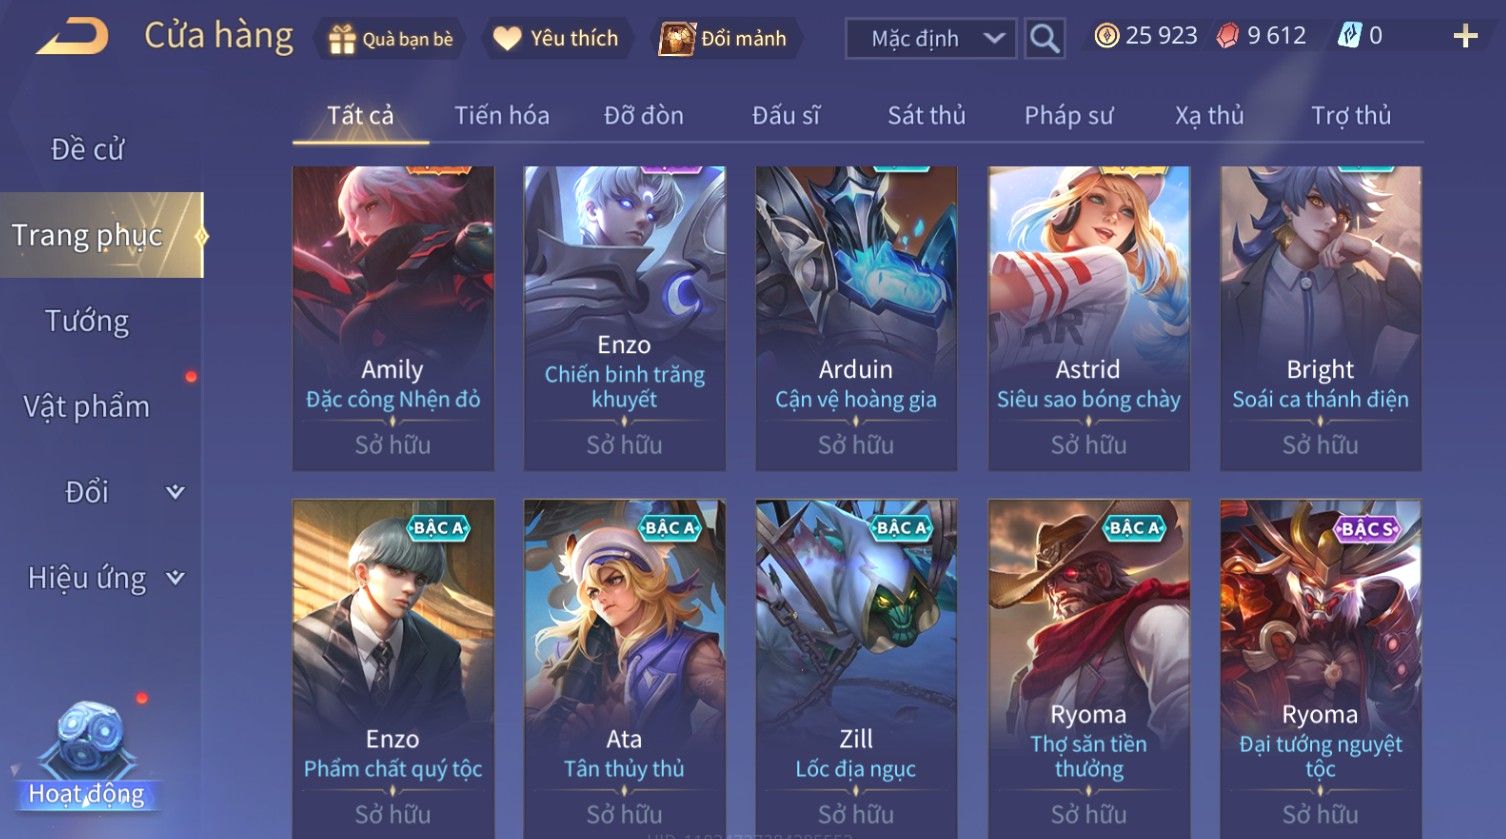Open Quà bạn bè gift icon
Image resolution: width=1506 pixels, height=839 pixels.
[342, 39]
